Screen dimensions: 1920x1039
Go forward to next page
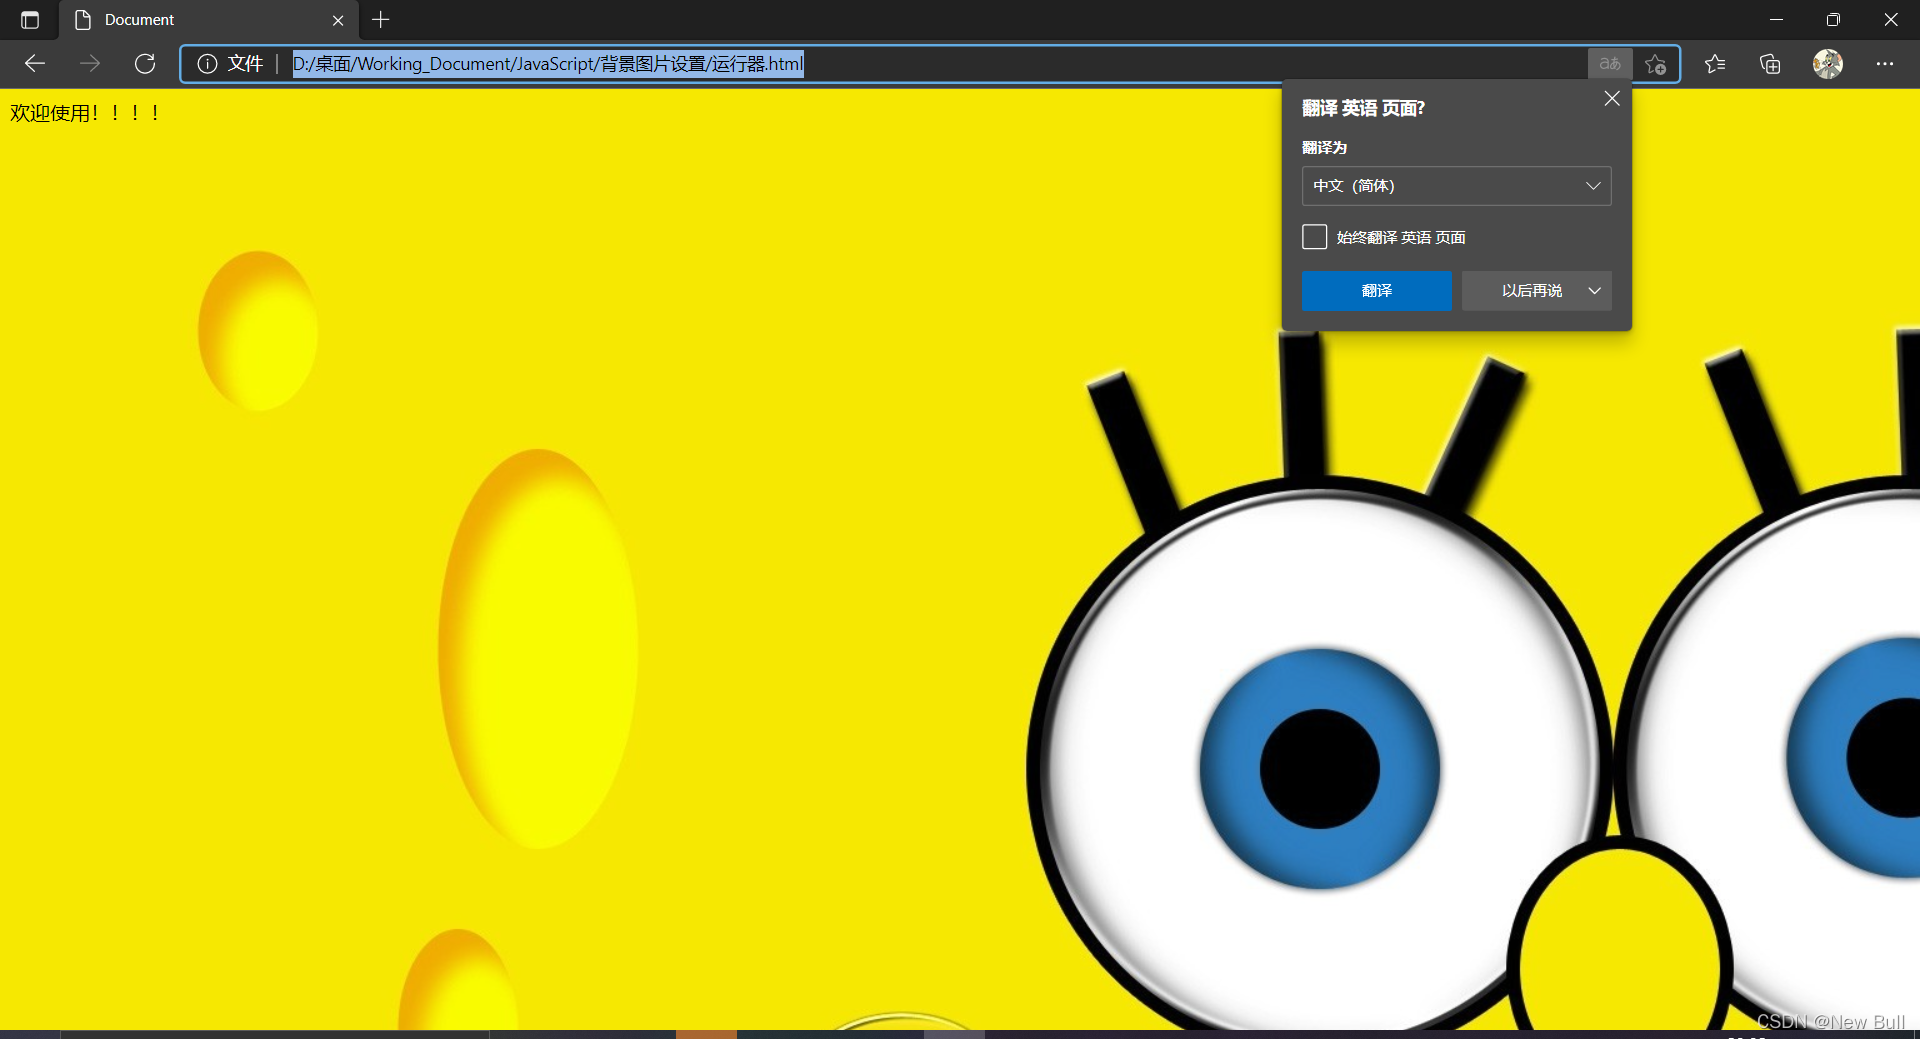tap(90, 64)
